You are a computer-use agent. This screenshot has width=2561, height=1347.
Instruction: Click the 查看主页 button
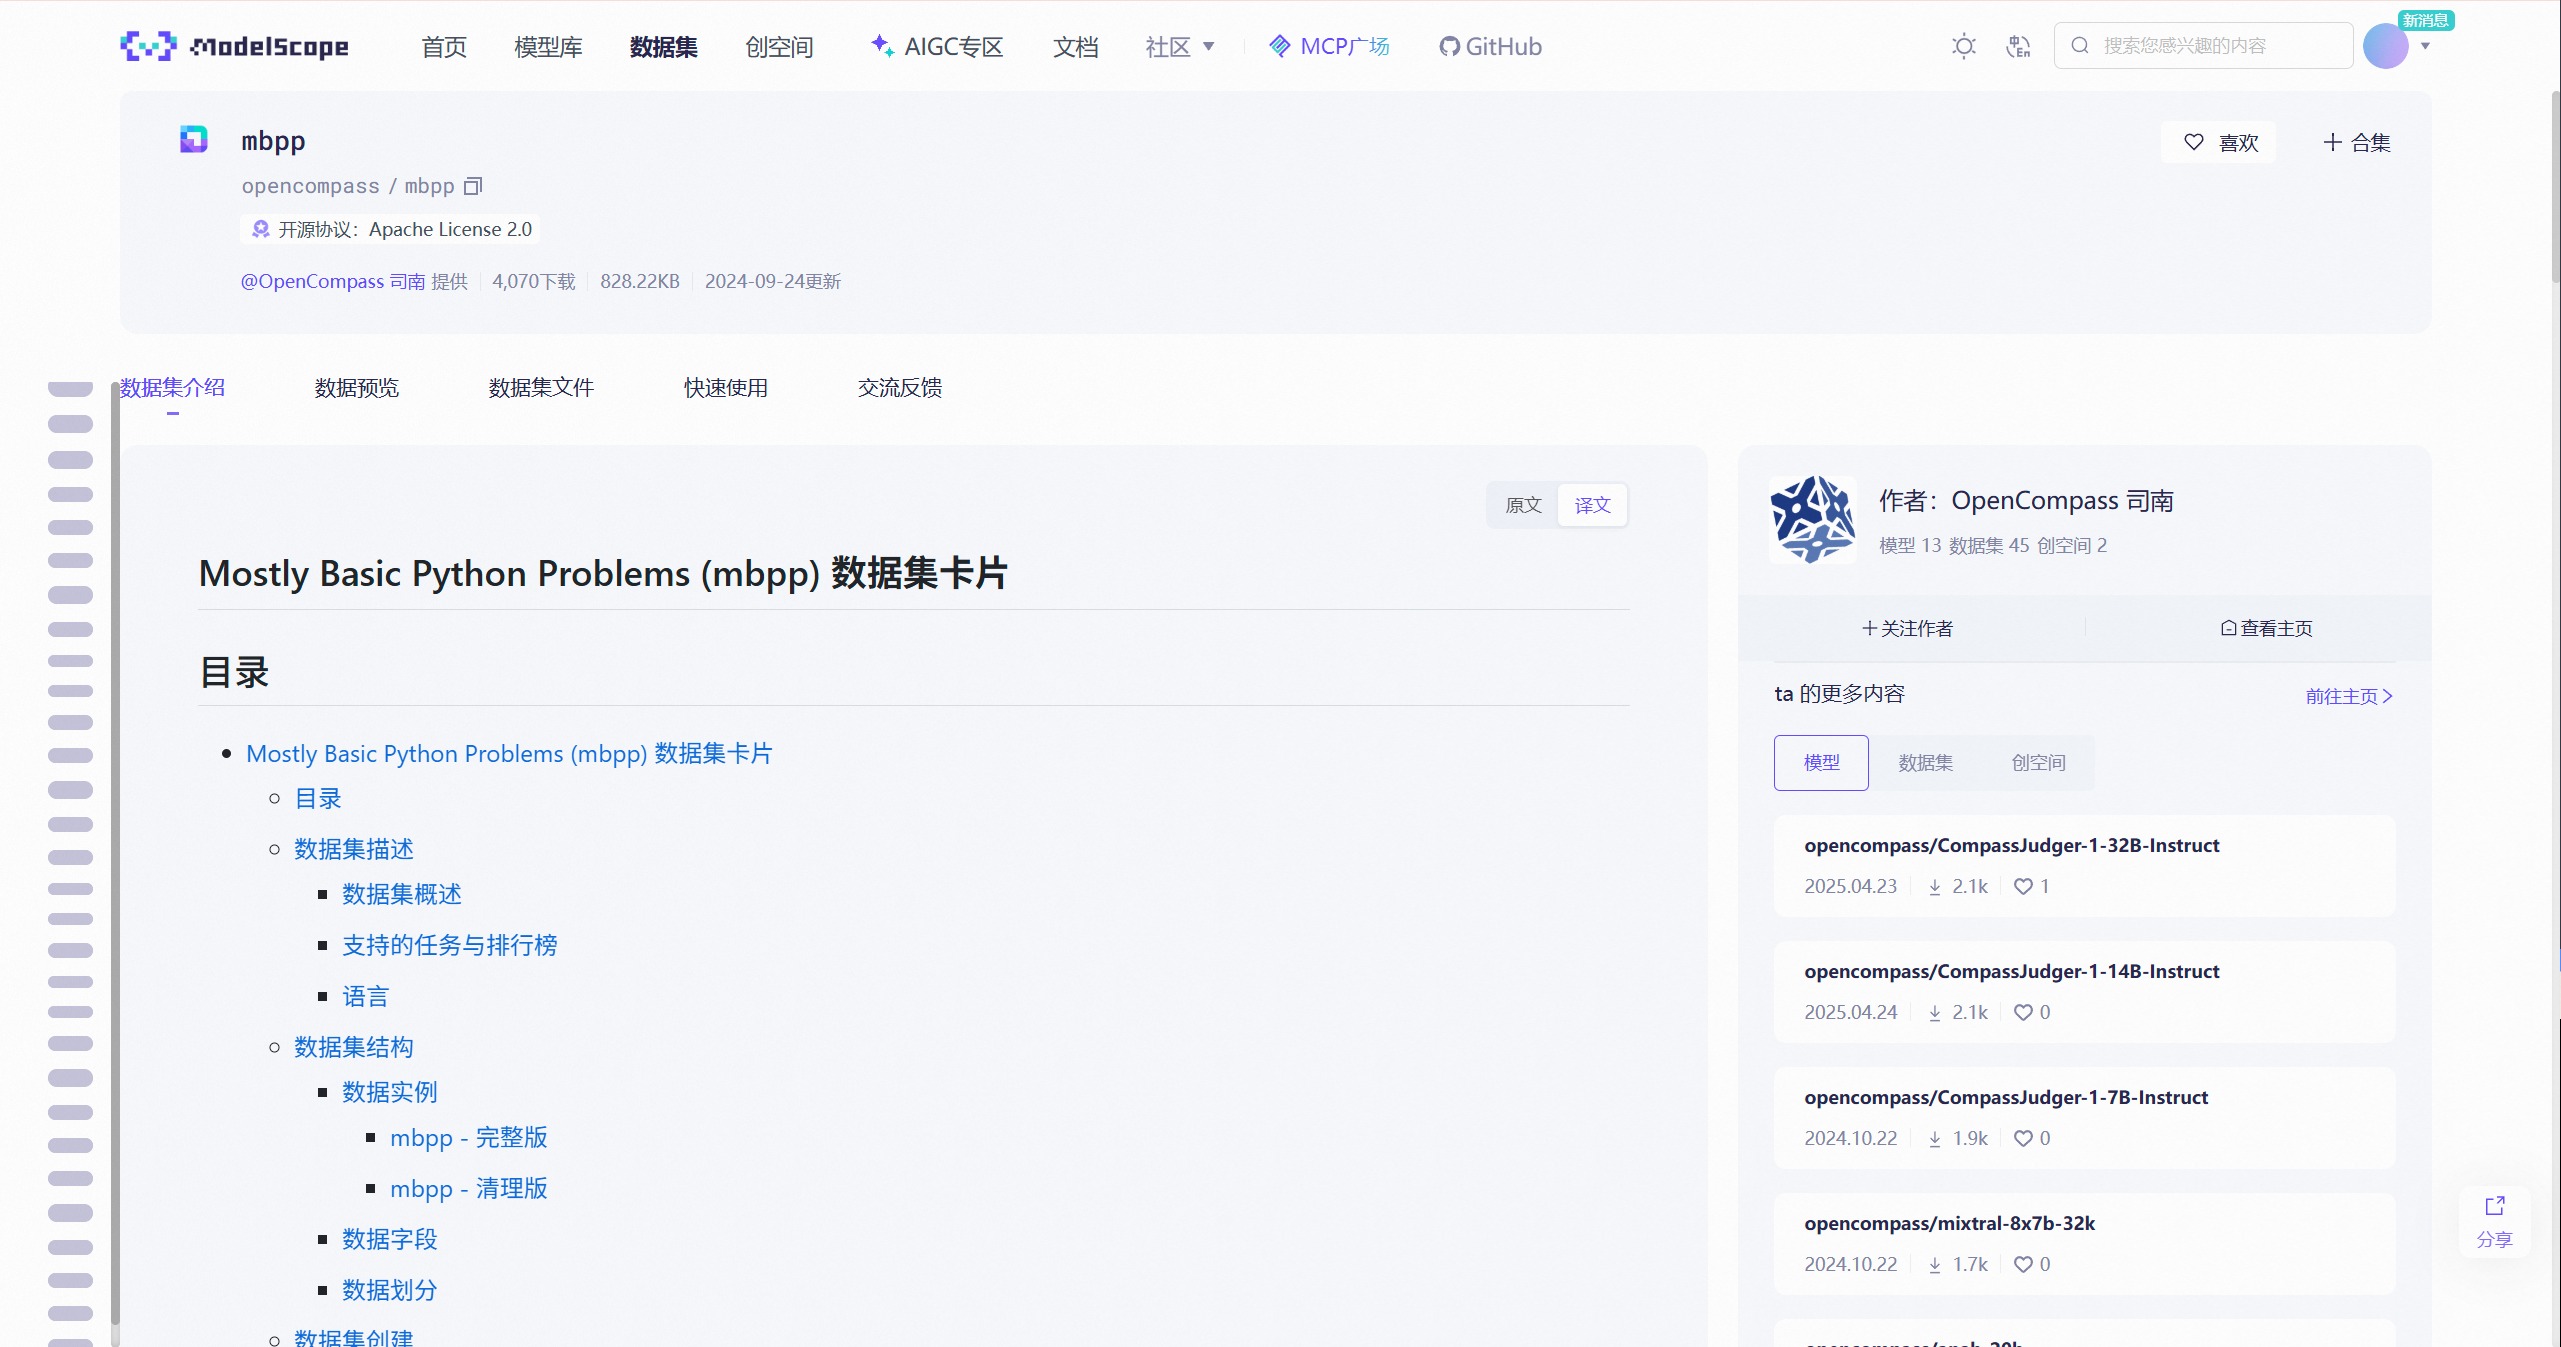2266,628
